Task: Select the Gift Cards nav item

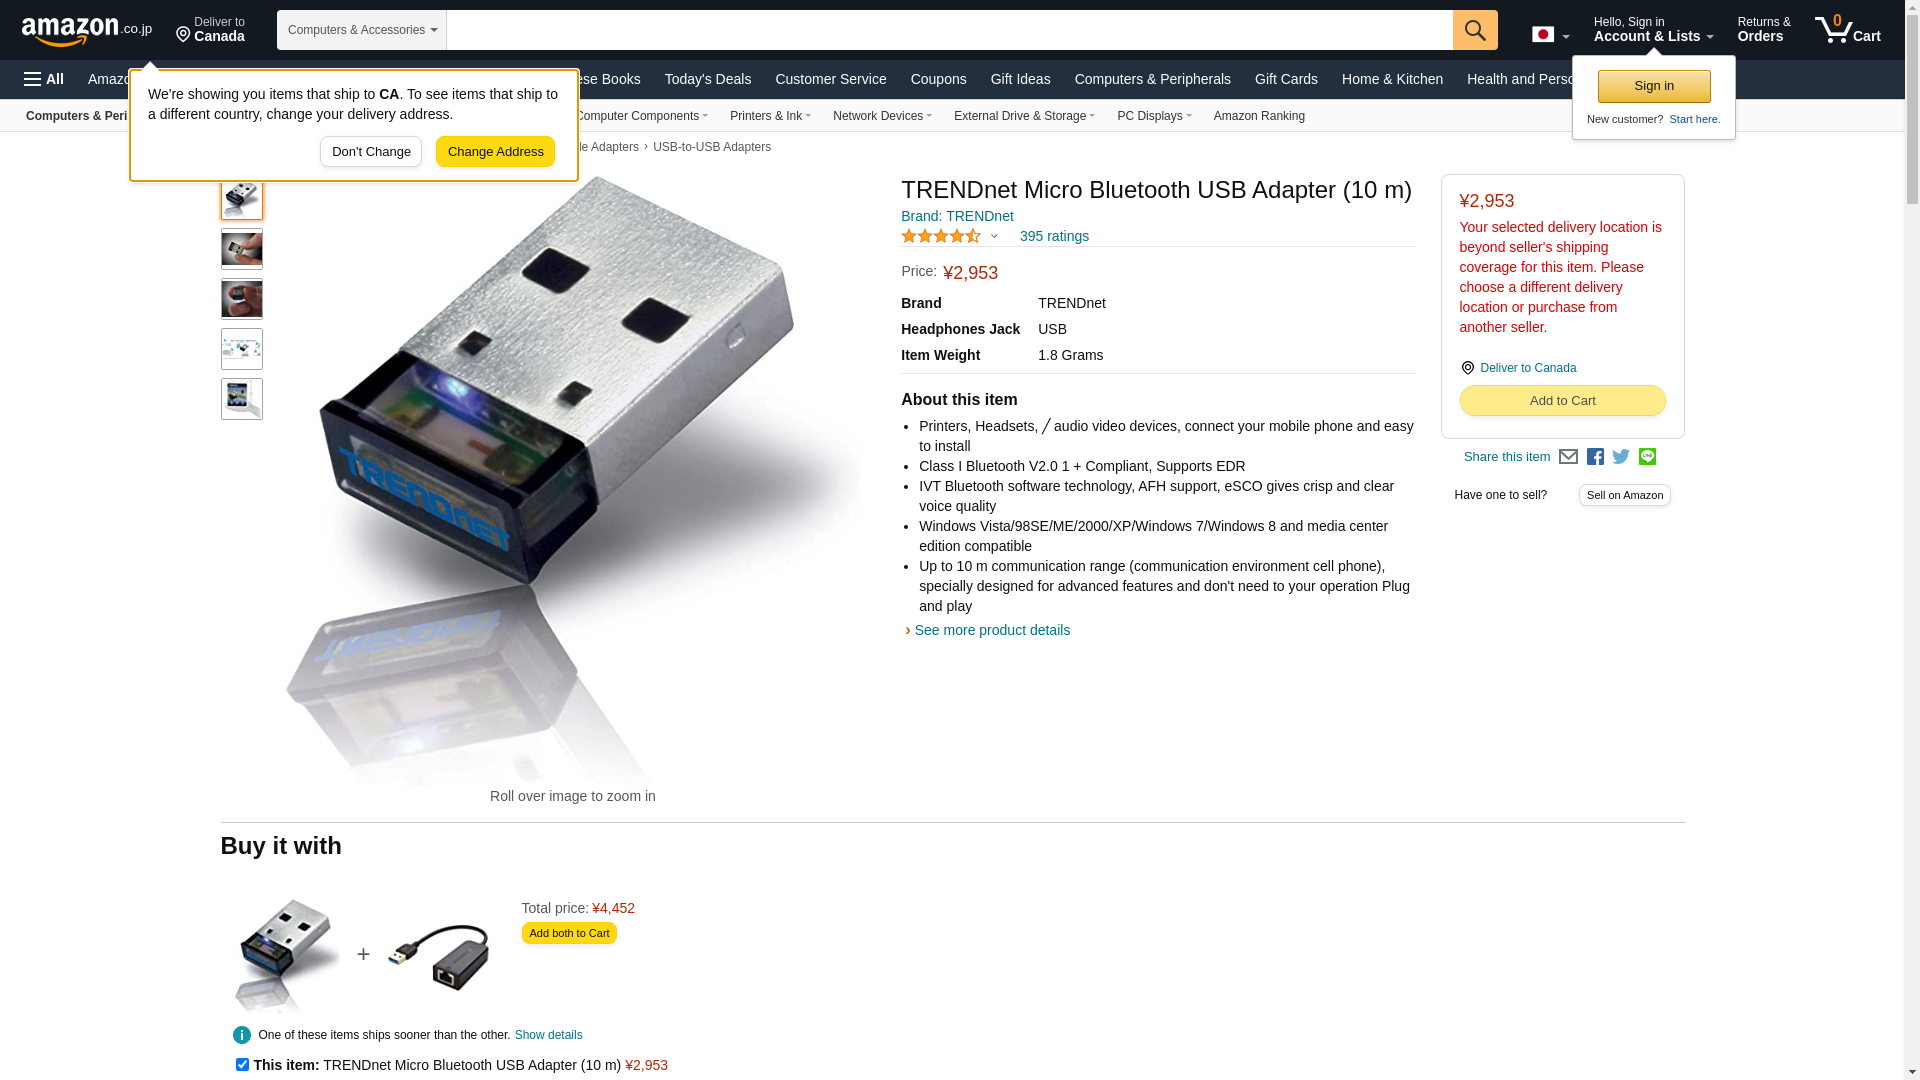Action: (1286, 79)
